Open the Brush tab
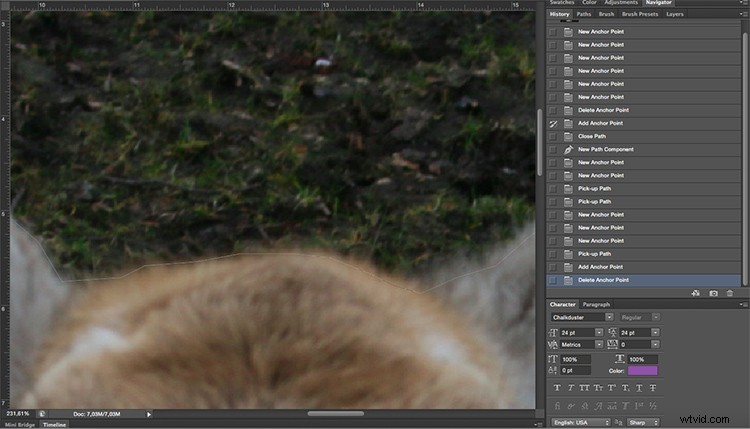 click(606, 14)
